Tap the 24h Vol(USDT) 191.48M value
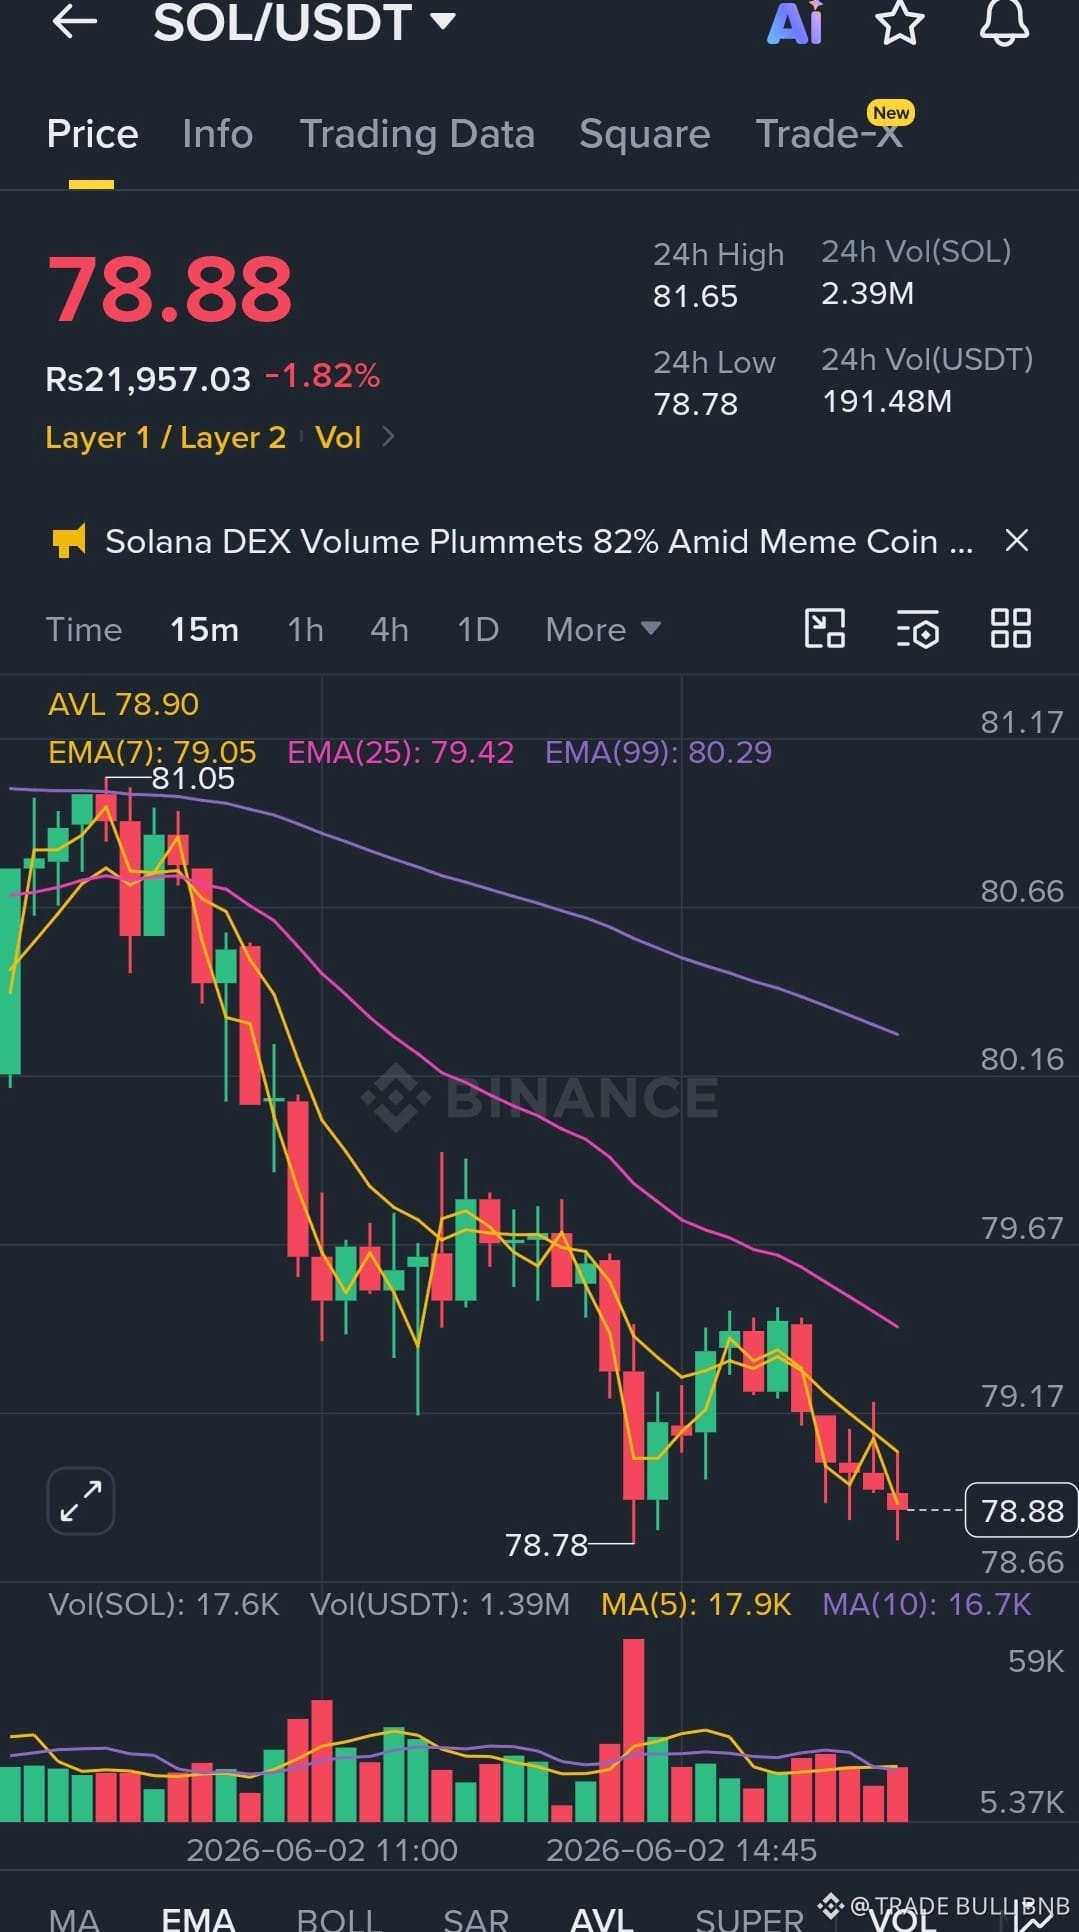Screen dimensions: 1079x1932 point(887,401)
